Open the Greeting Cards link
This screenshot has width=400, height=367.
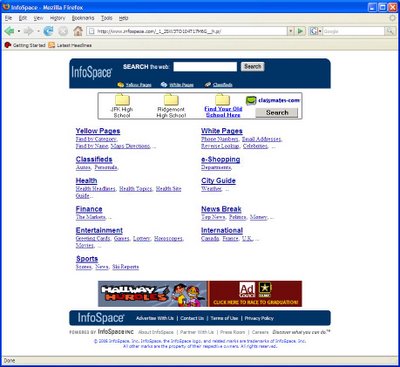tap(93, 238)
